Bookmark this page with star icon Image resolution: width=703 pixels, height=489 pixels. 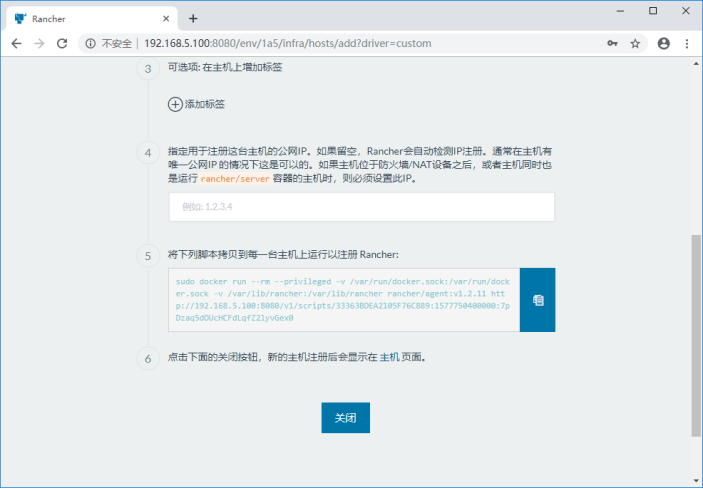(x=635, y=43)
